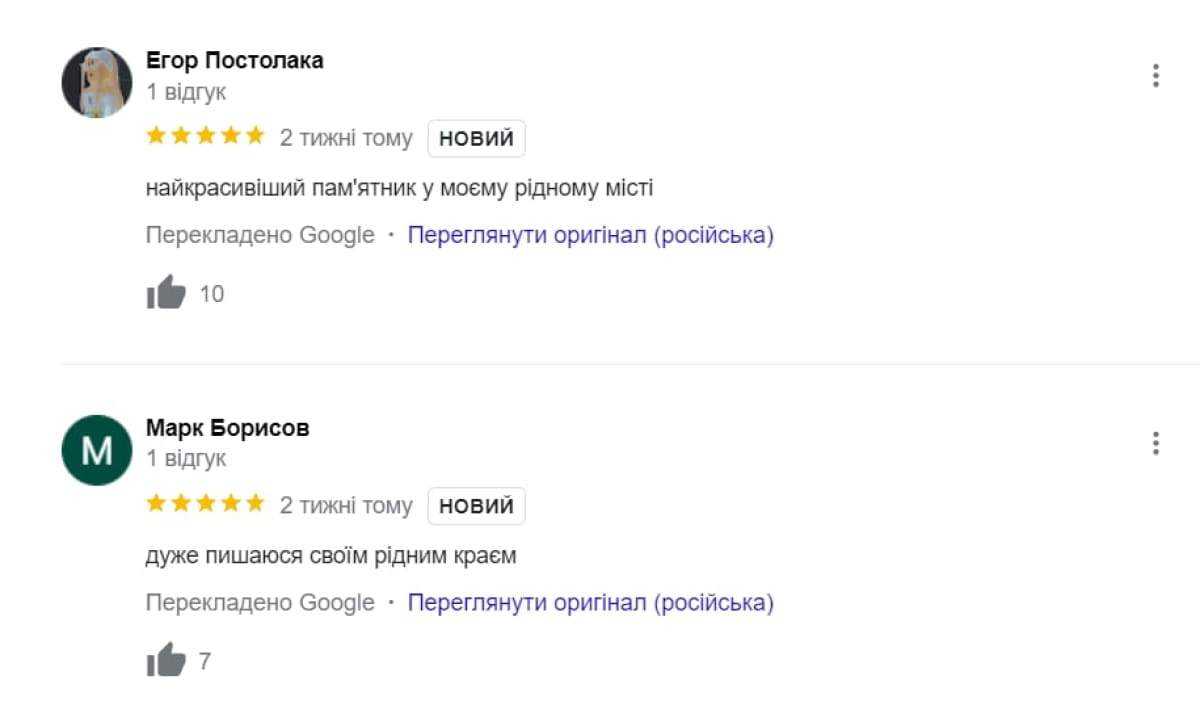Click the five-star rating on Егор's review

(205, 137)
